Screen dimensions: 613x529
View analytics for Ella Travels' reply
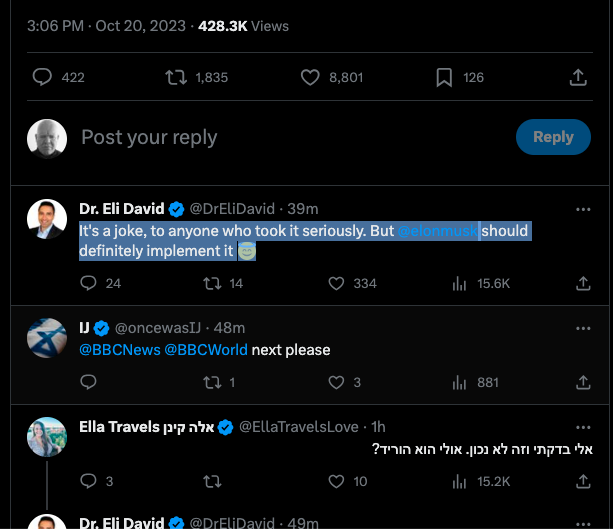[459, 481]
